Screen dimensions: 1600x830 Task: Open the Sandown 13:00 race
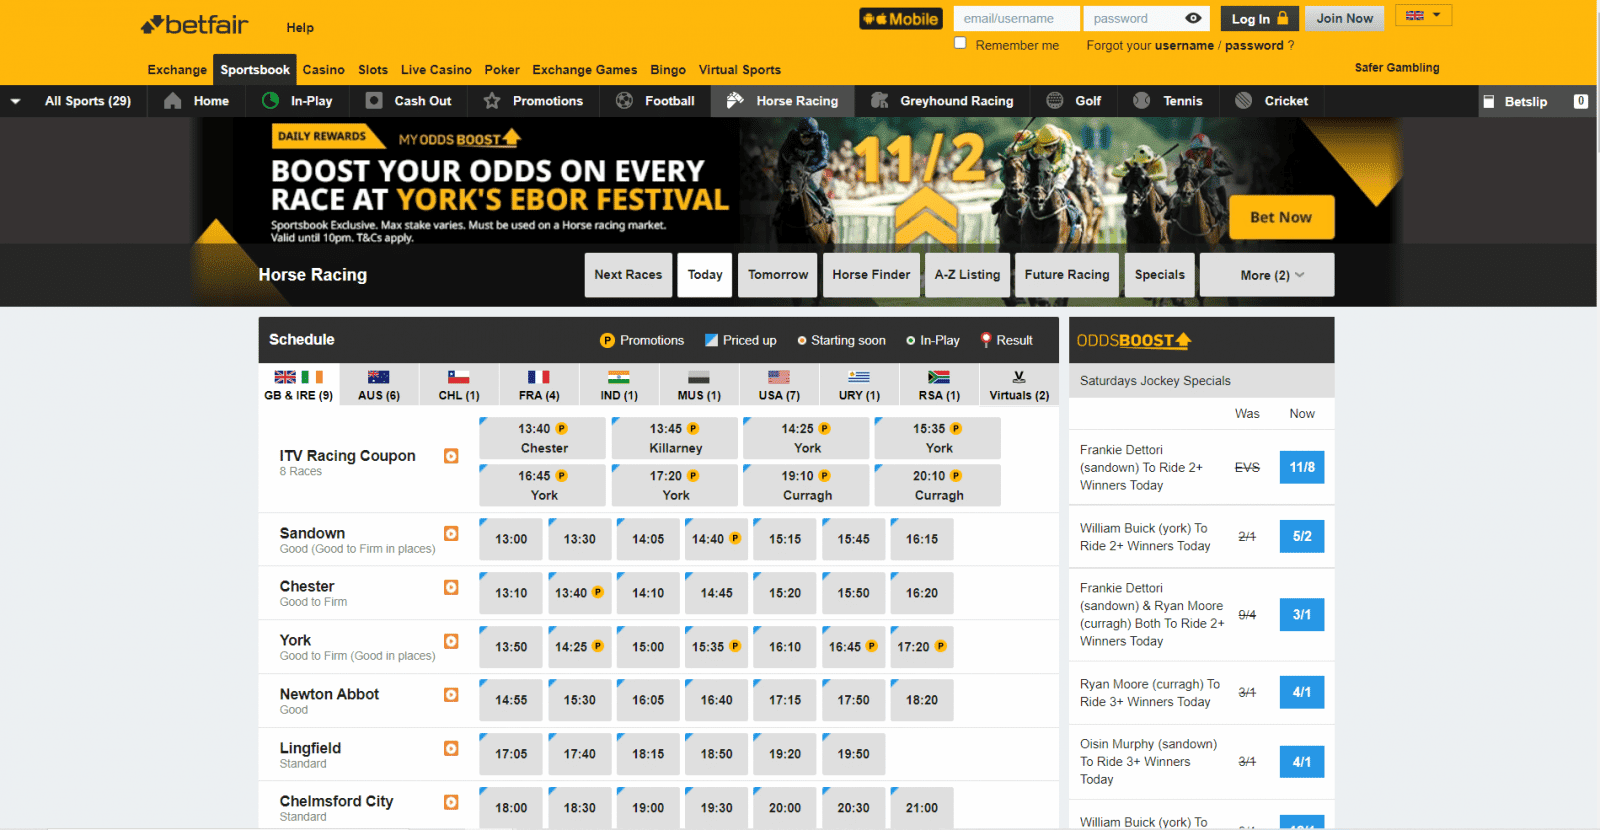tap(511, 539)
